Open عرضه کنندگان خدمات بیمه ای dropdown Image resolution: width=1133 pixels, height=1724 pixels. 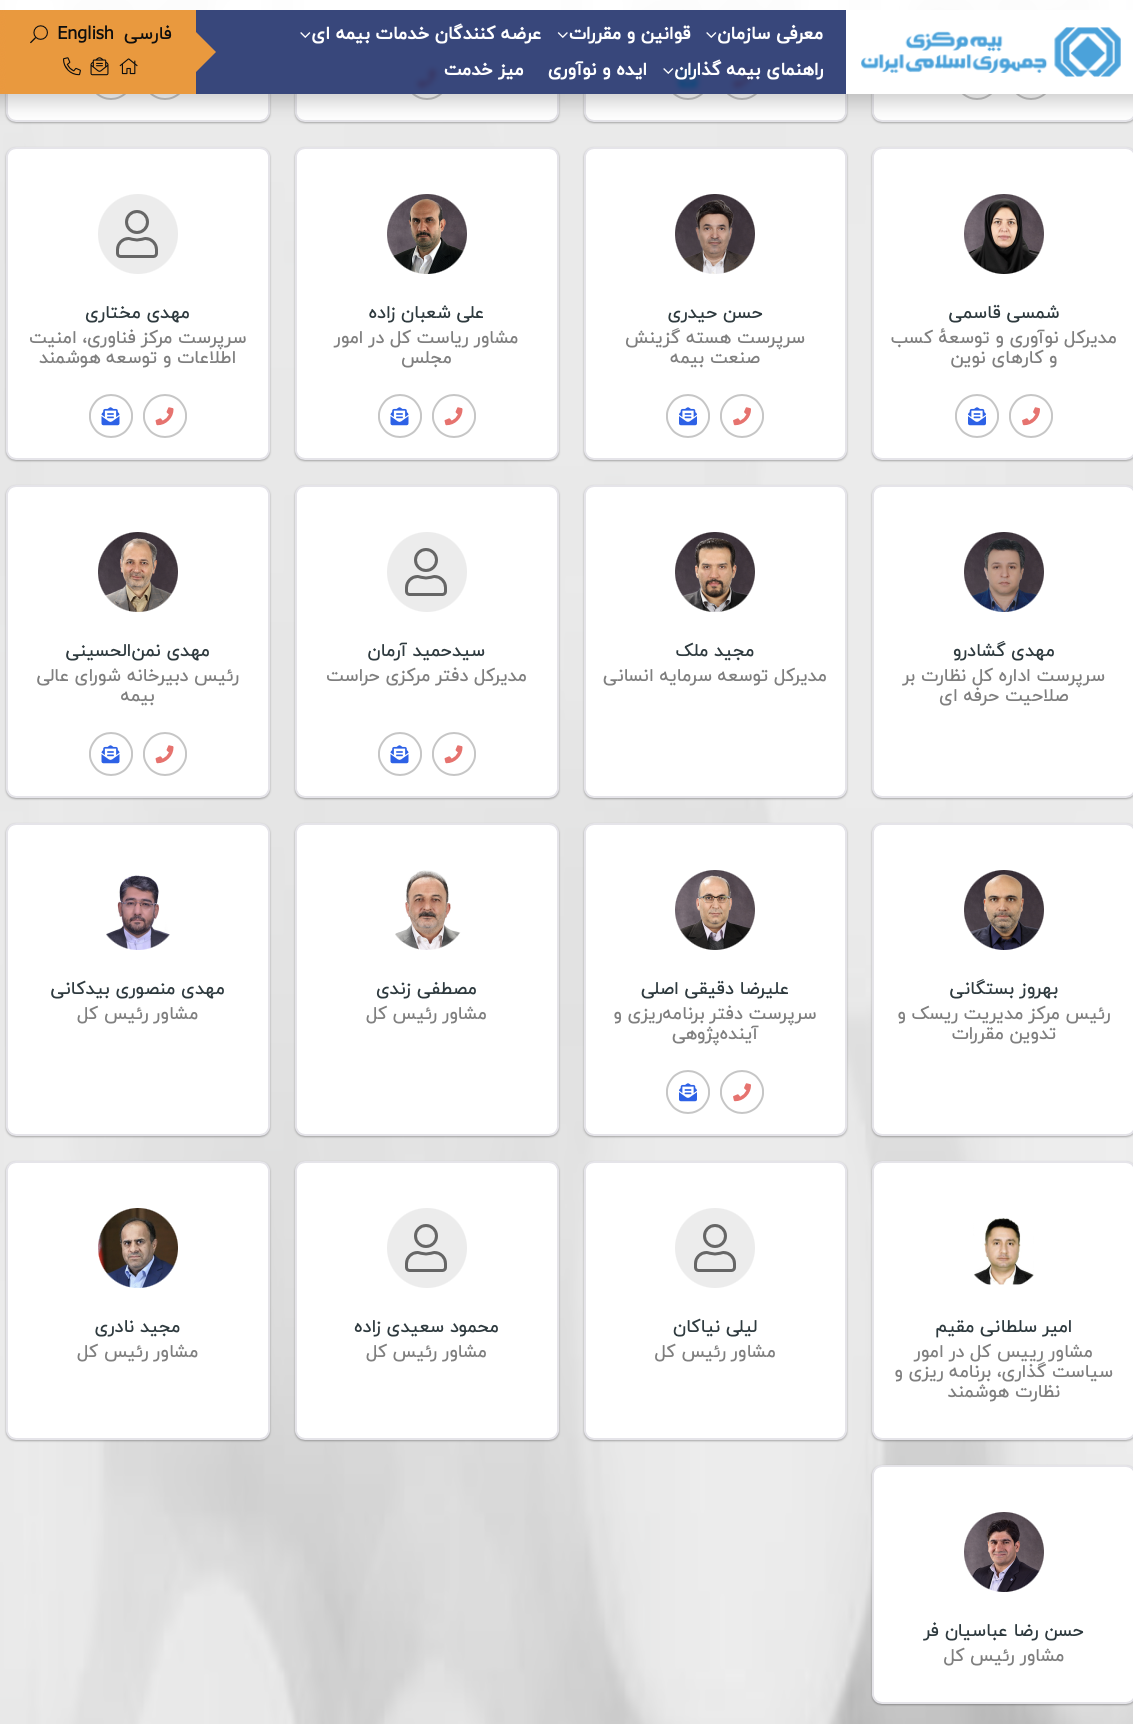point(421,34)
